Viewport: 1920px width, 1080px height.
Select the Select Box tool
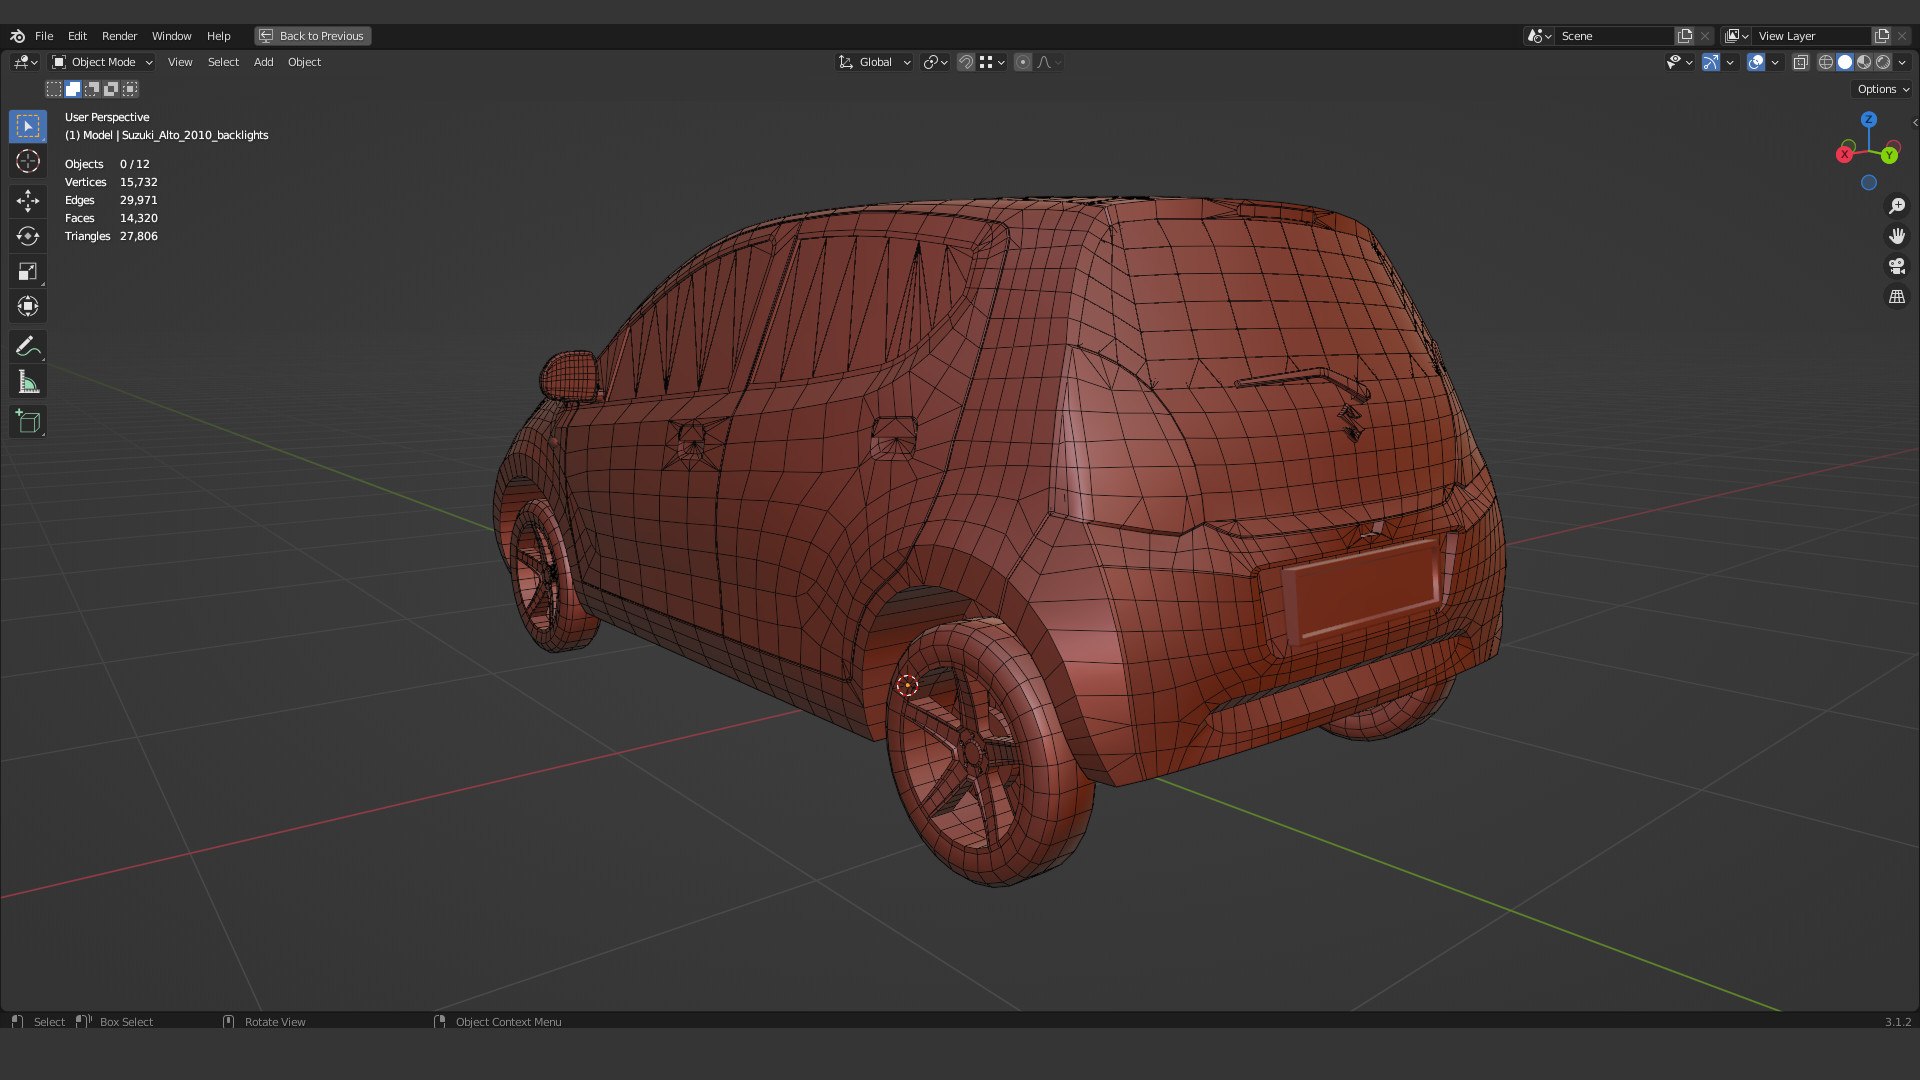[x=28, y=126]
